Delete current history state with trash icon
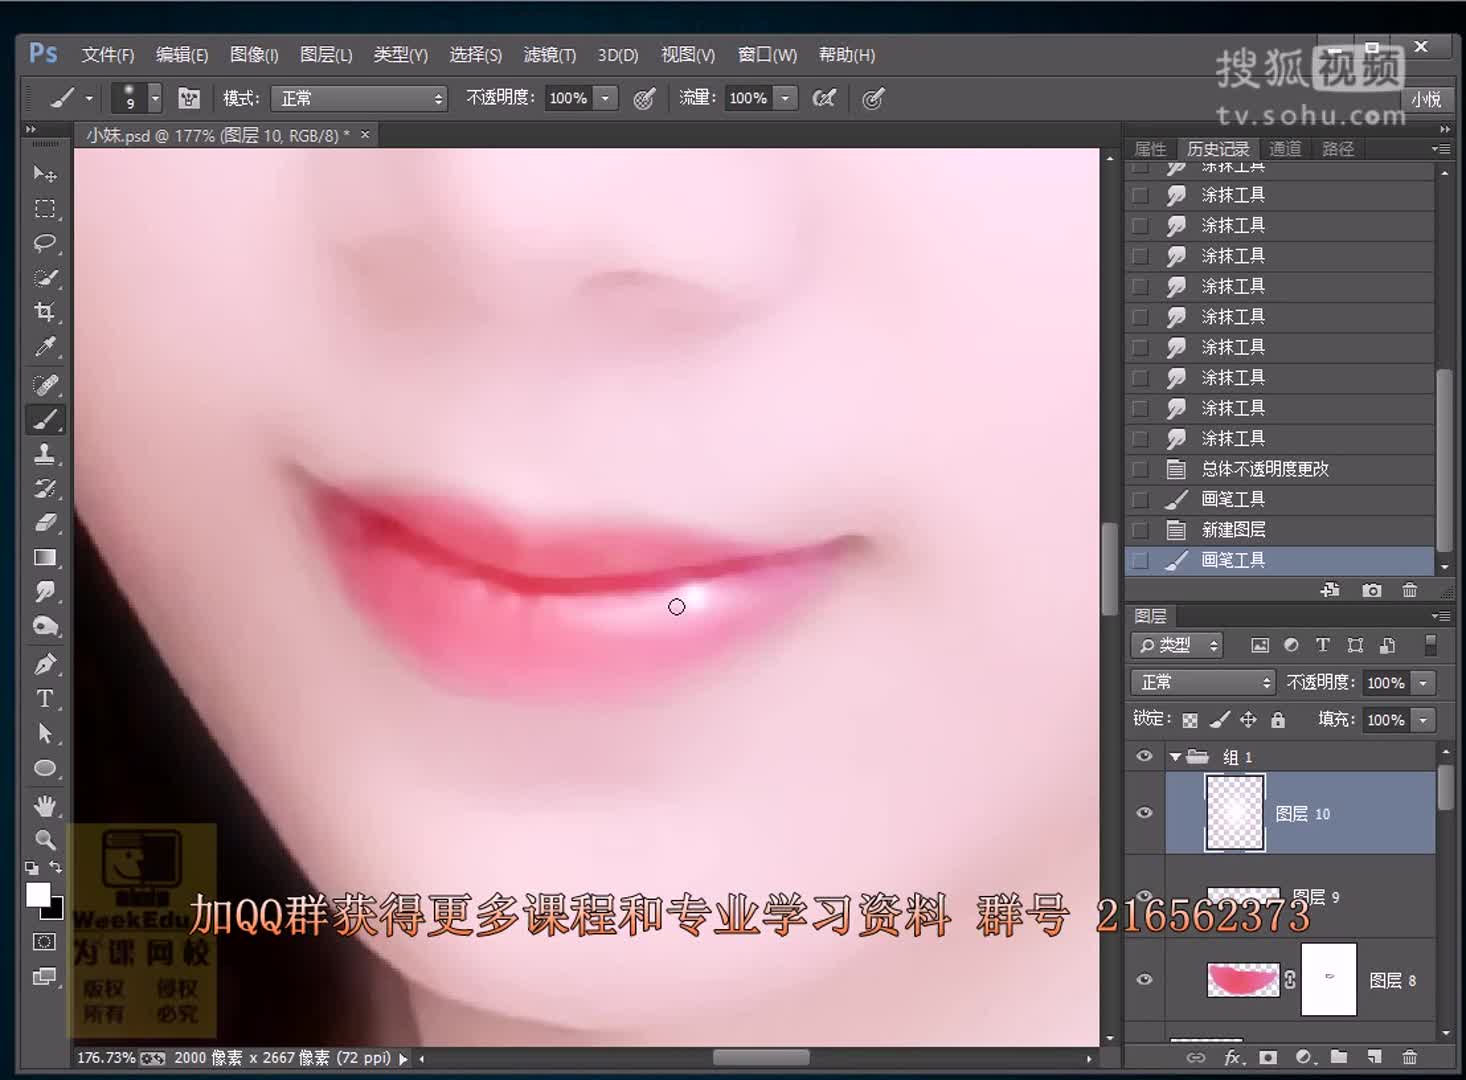 (1409, 590)
